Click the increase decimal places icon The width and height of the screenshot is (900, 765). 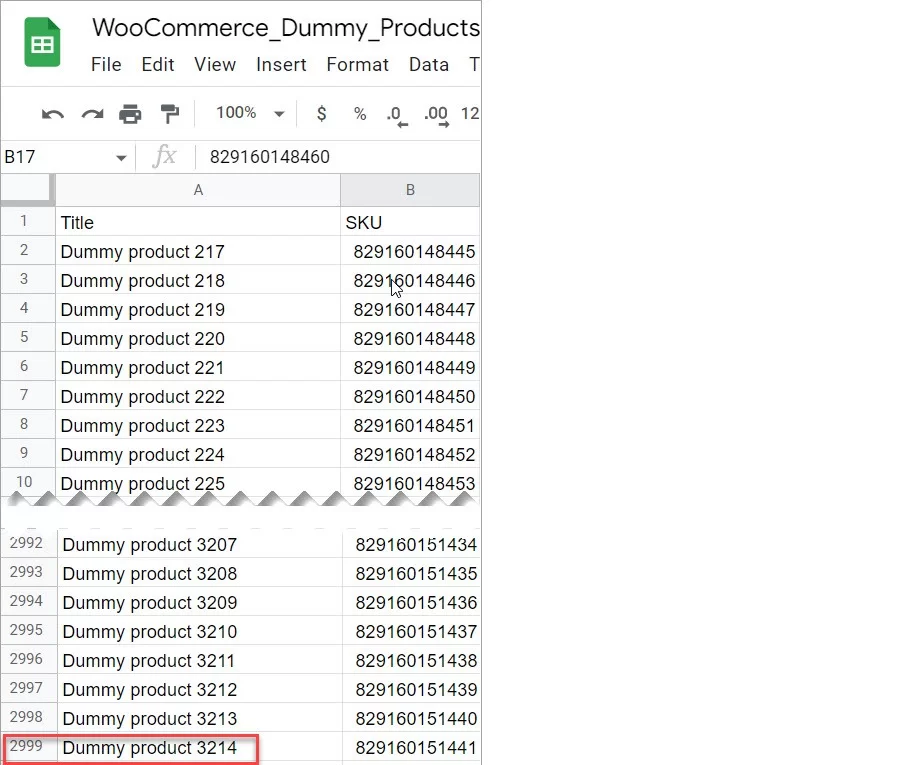pos(436,114)
